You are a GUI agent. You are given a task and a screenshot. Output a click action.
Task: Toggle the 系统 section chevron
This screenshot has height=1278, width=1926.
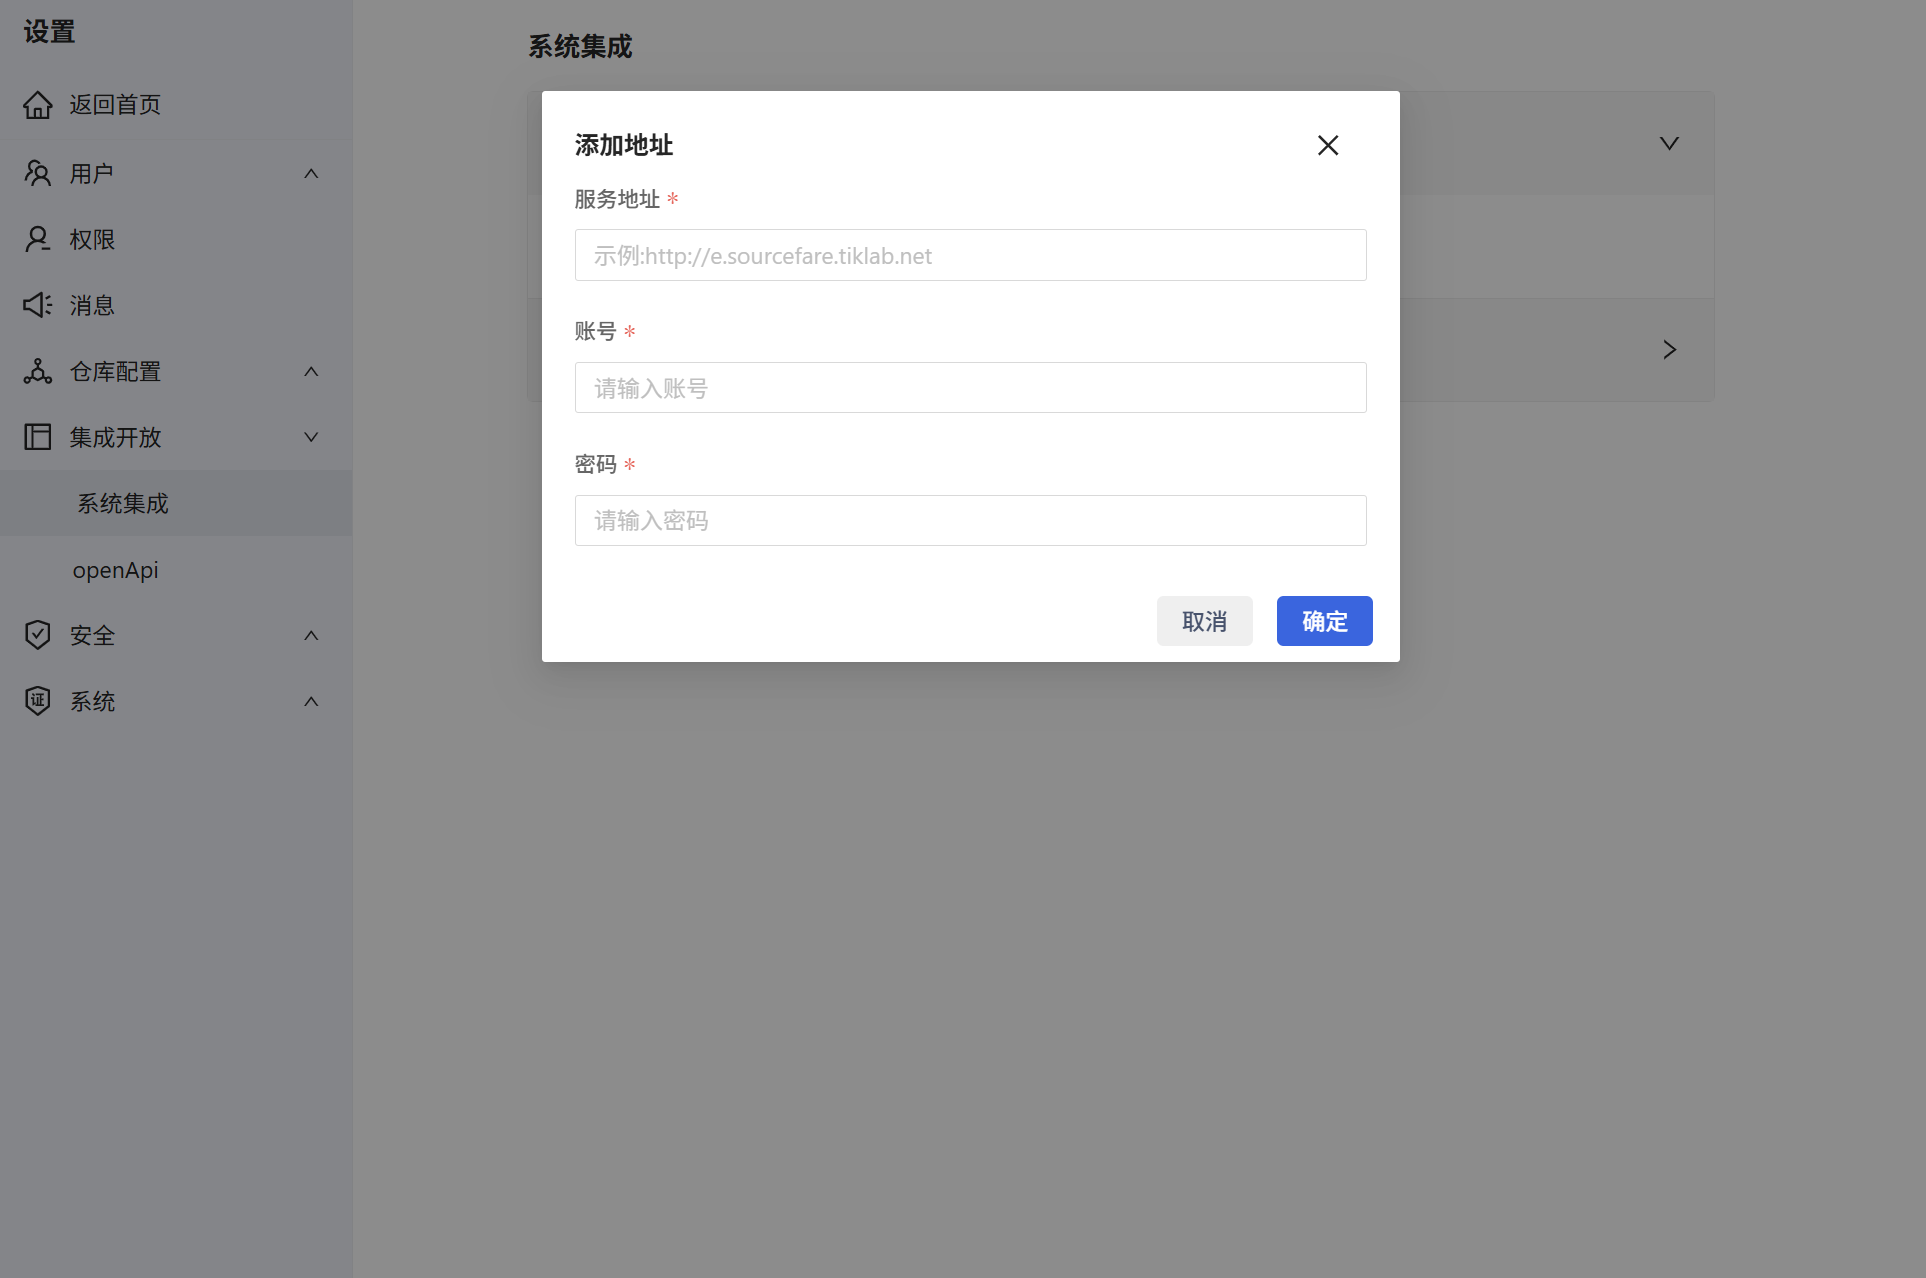click(x=311, y=701)
